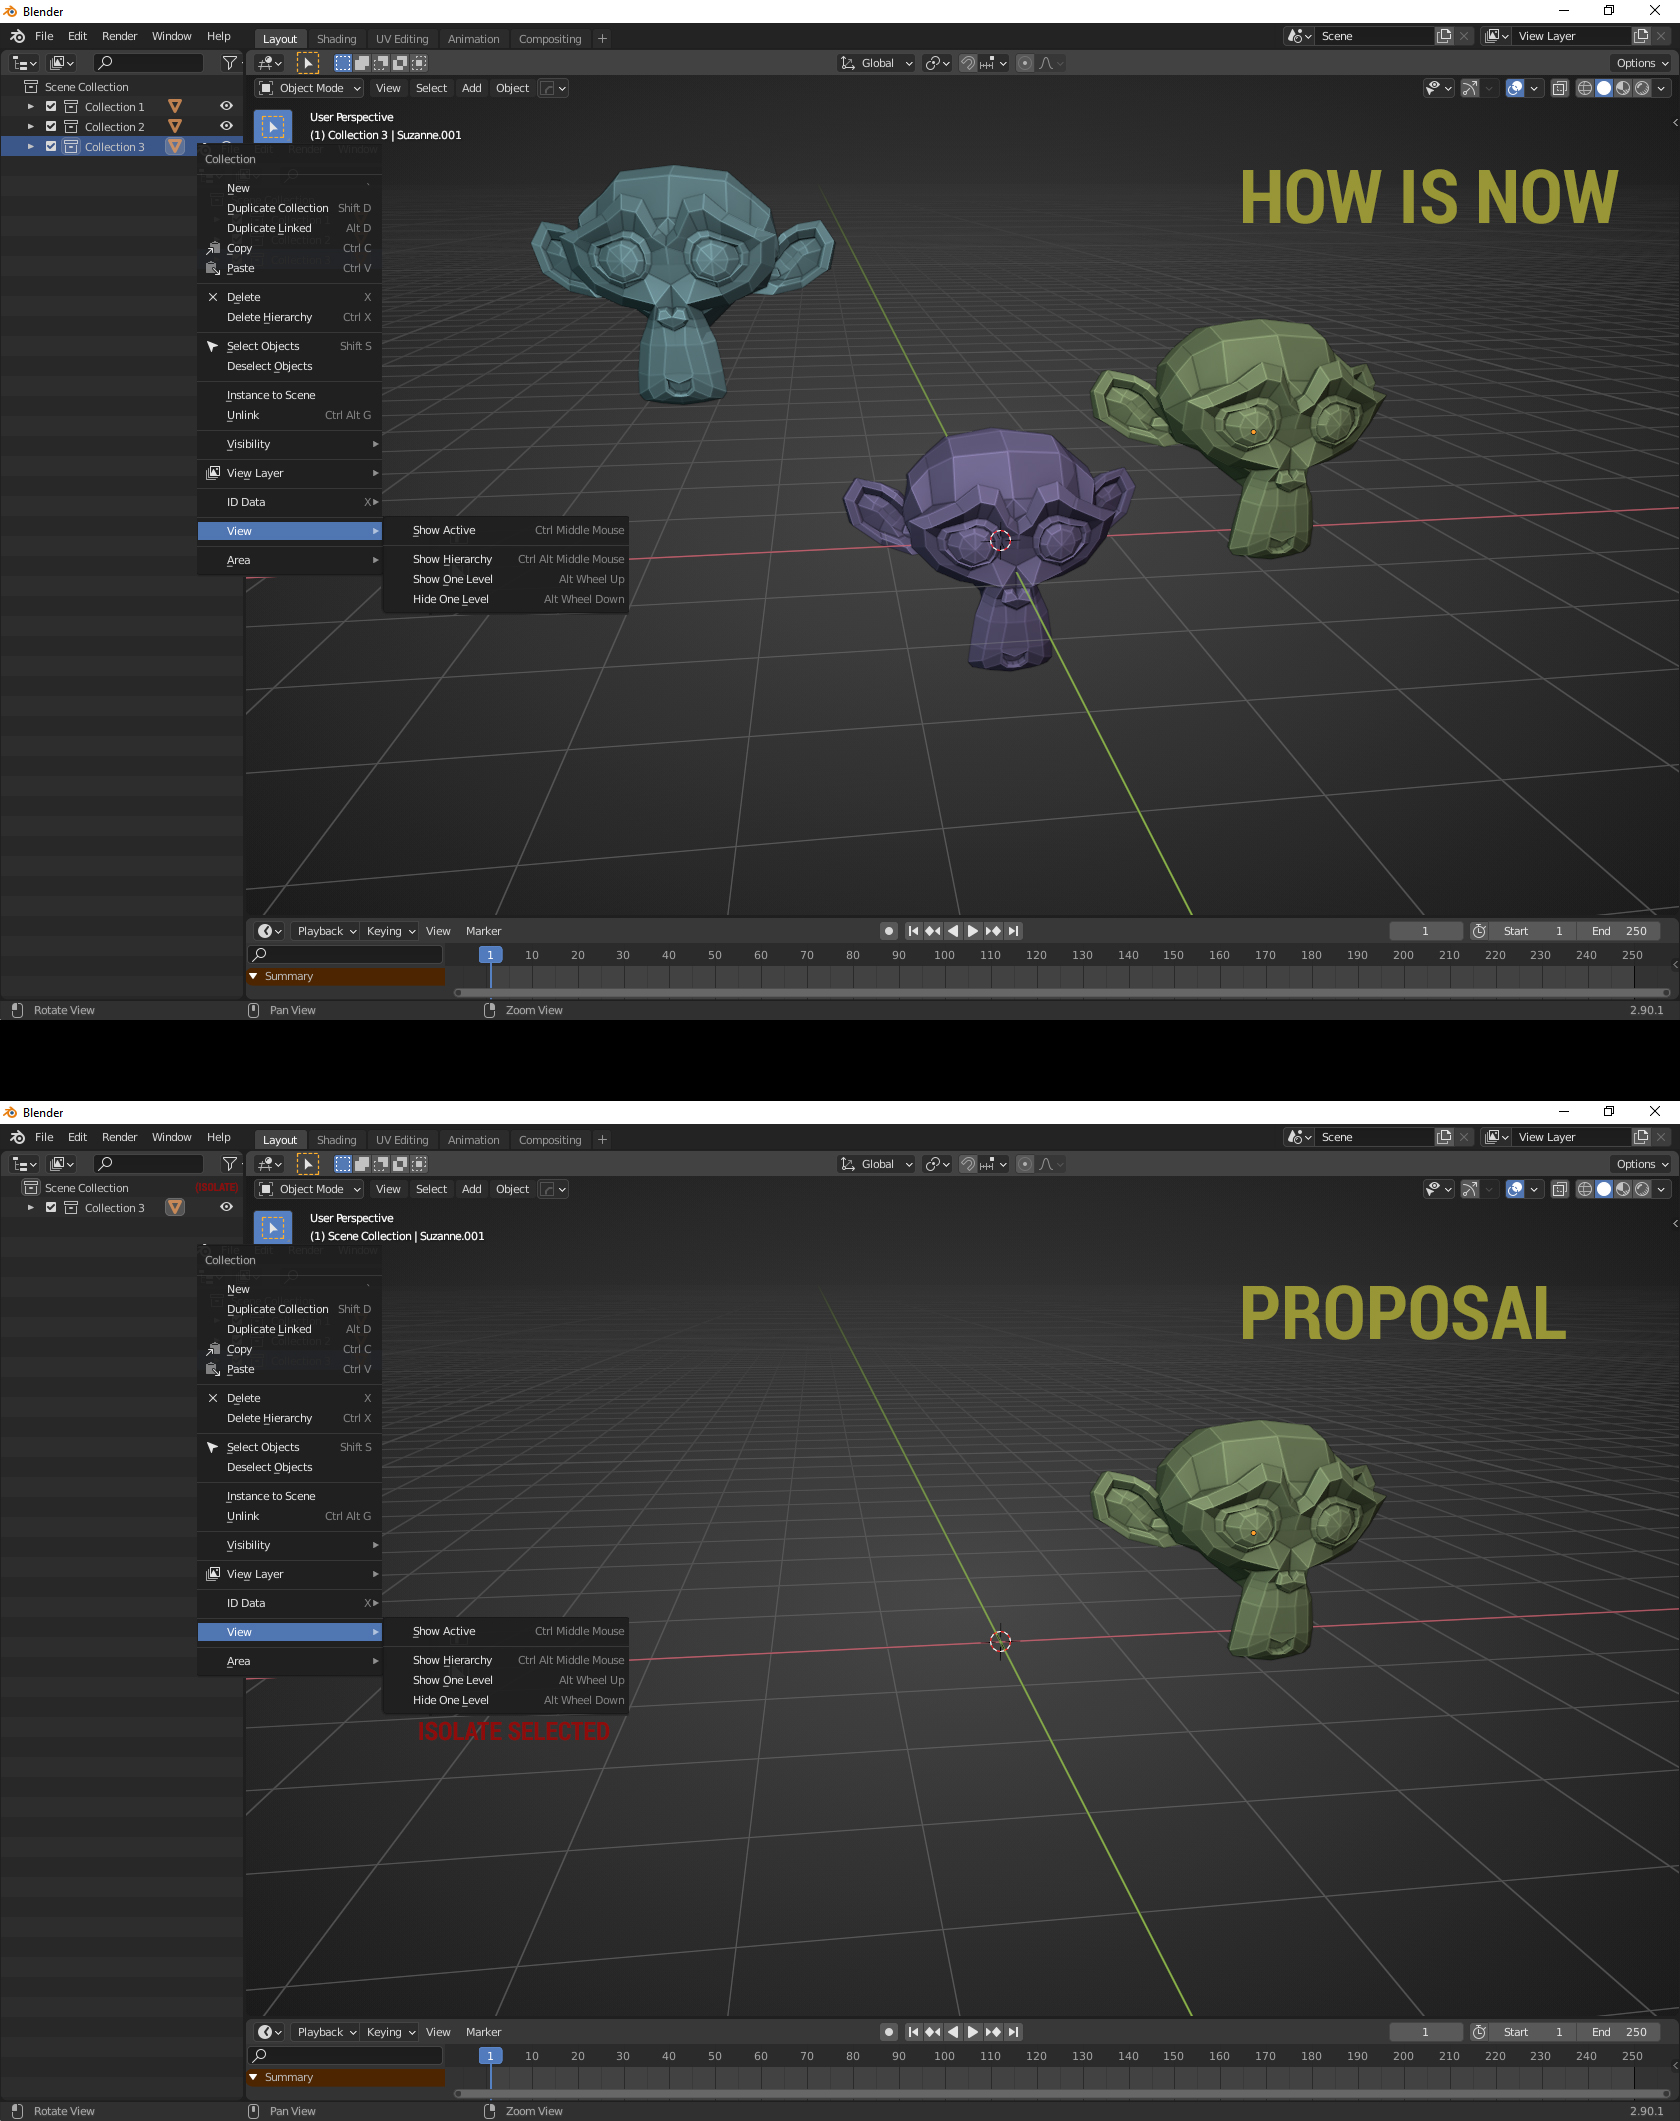
Task: Switch to Shading tab in HOW IS NOW window
Action: (336, 39)
